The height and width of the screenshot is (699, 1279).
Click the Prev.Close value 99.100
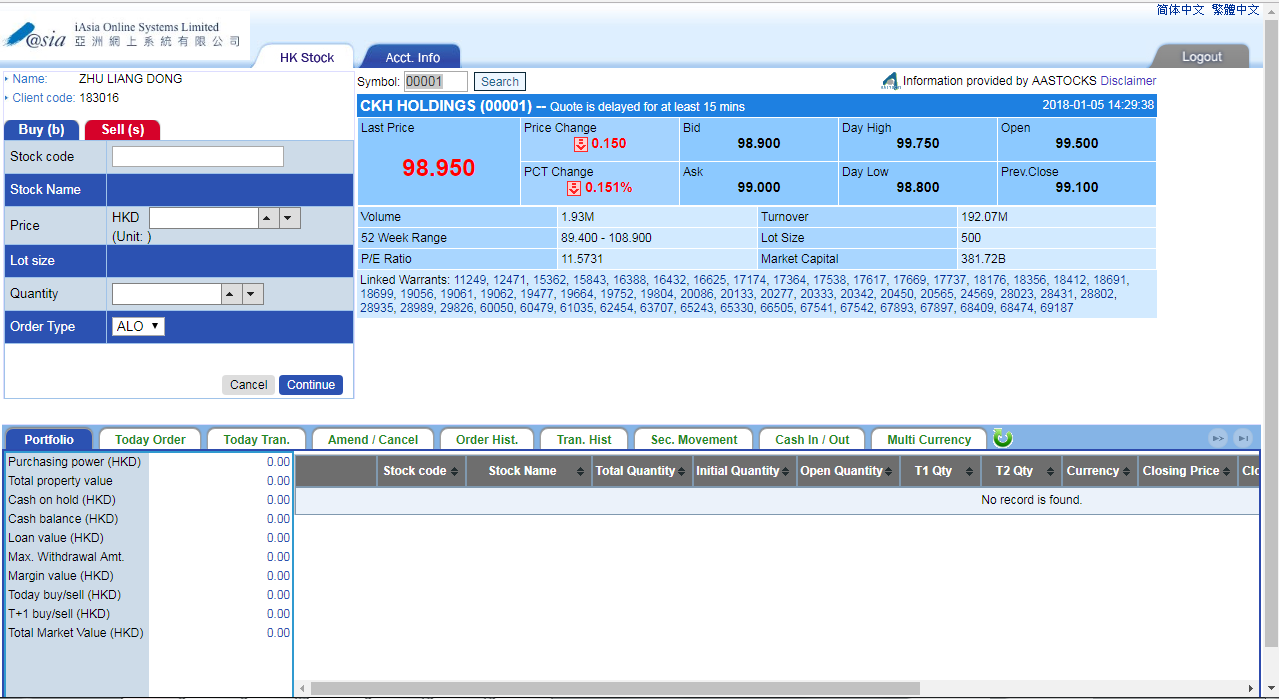pos(1077,187)
